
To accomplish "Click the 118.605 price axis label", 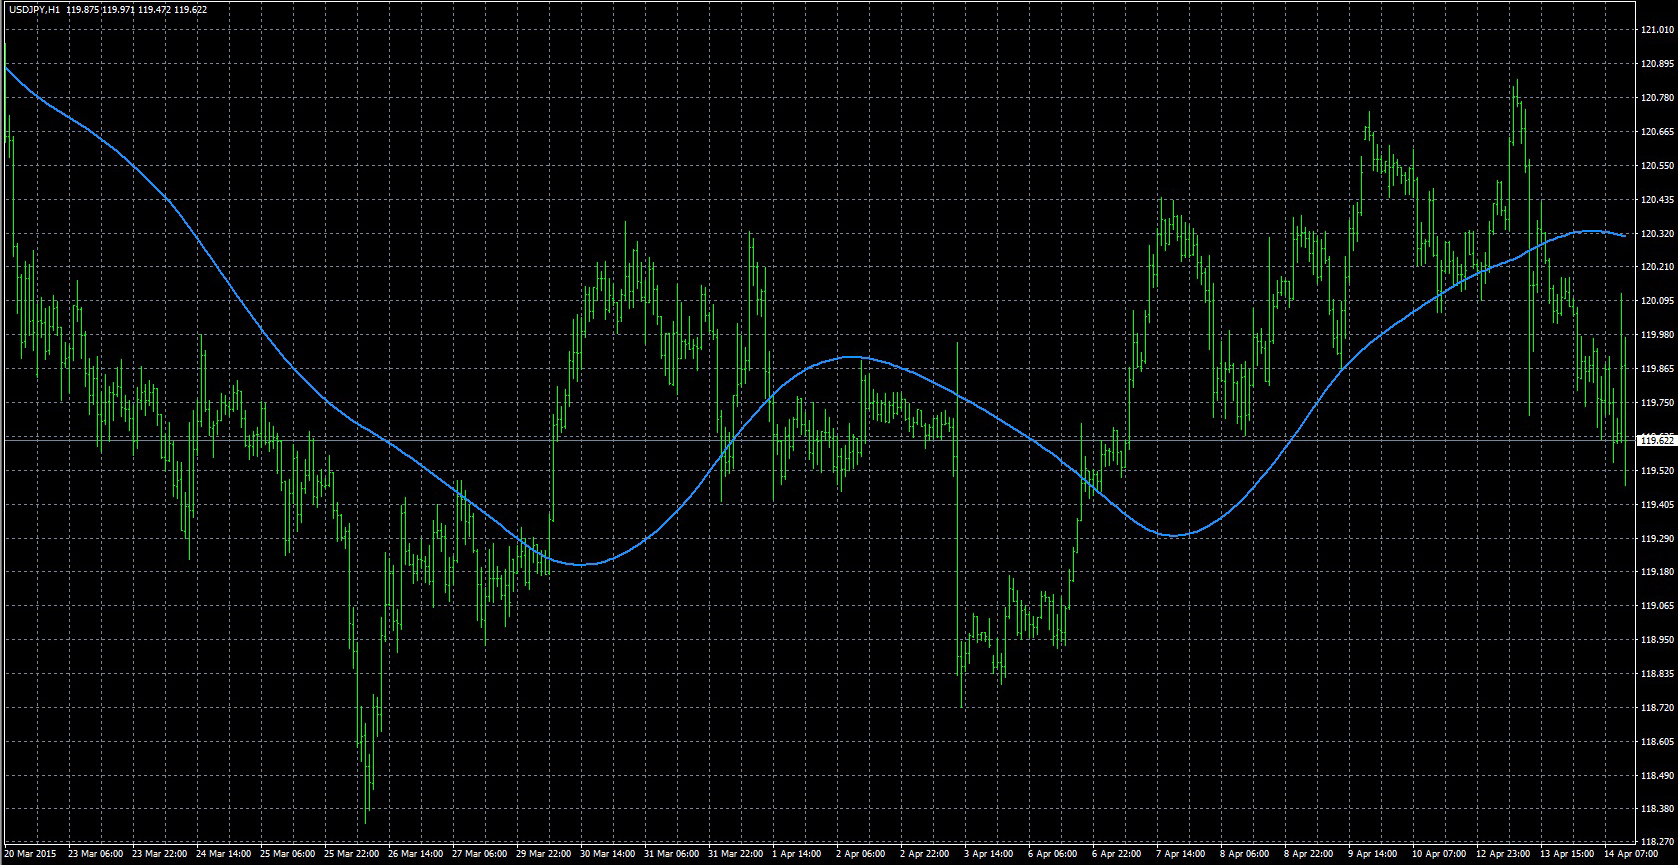I will tap(1658, 742).
